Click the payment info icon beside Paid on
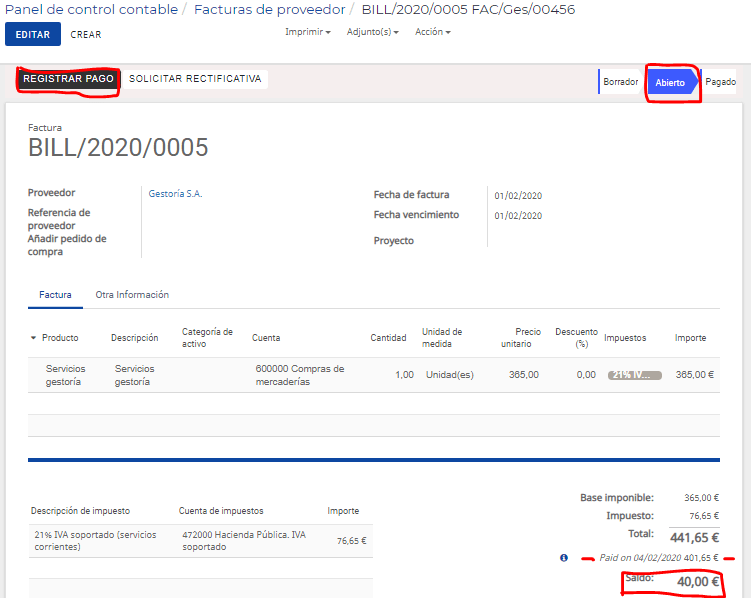The image size is (751, 598). coord(564,558)
